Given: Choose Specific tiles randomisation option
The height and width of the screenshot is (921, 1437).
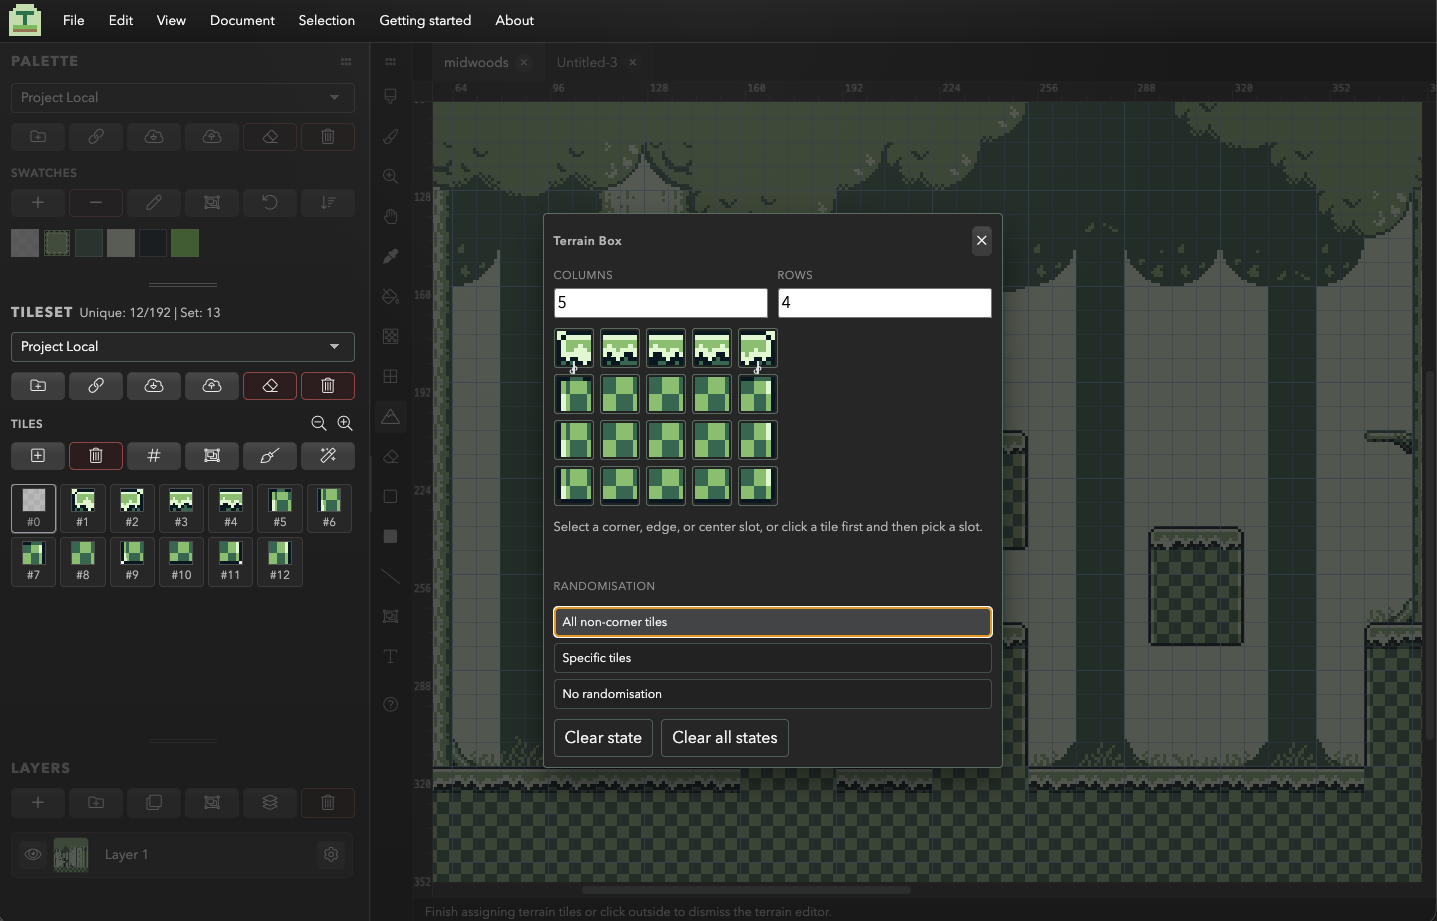Looking at the screenshot, I should 772,658.
